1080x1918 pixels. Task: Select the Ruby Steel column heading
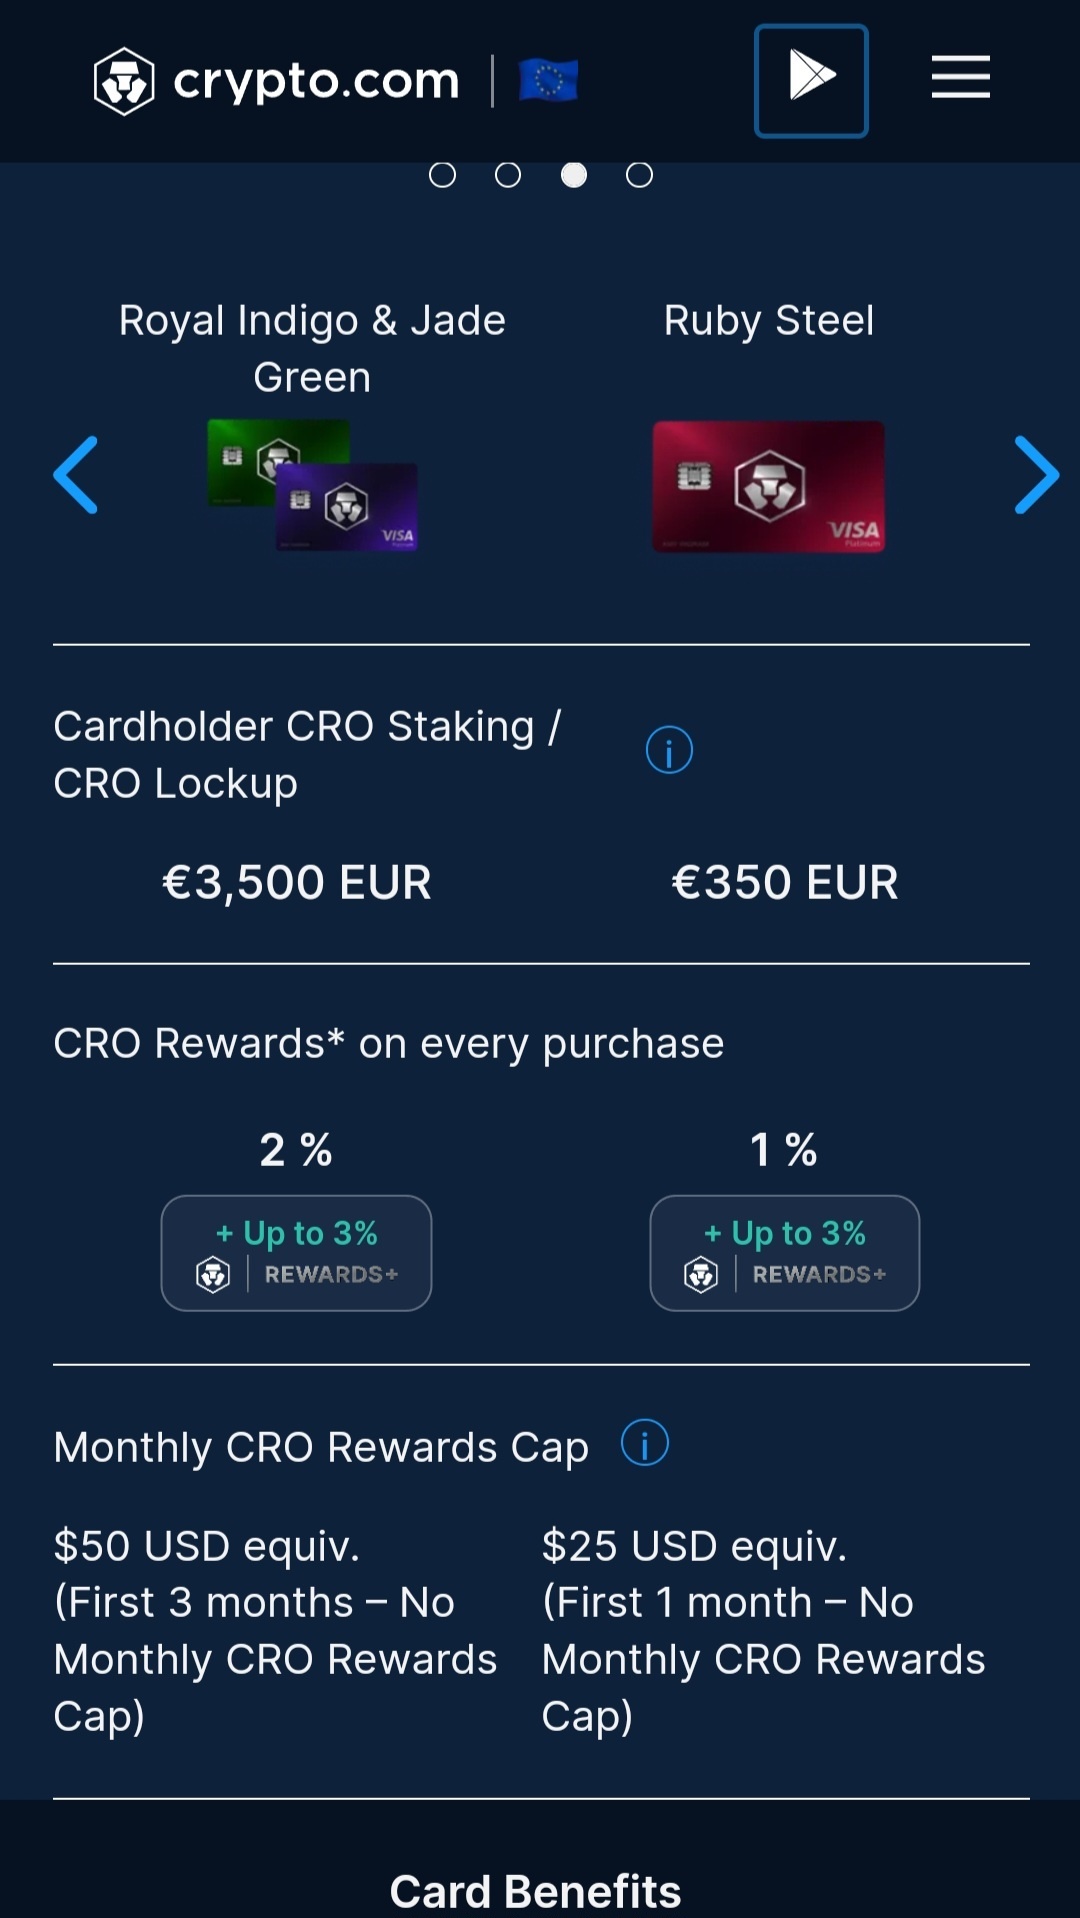(769, 319)
